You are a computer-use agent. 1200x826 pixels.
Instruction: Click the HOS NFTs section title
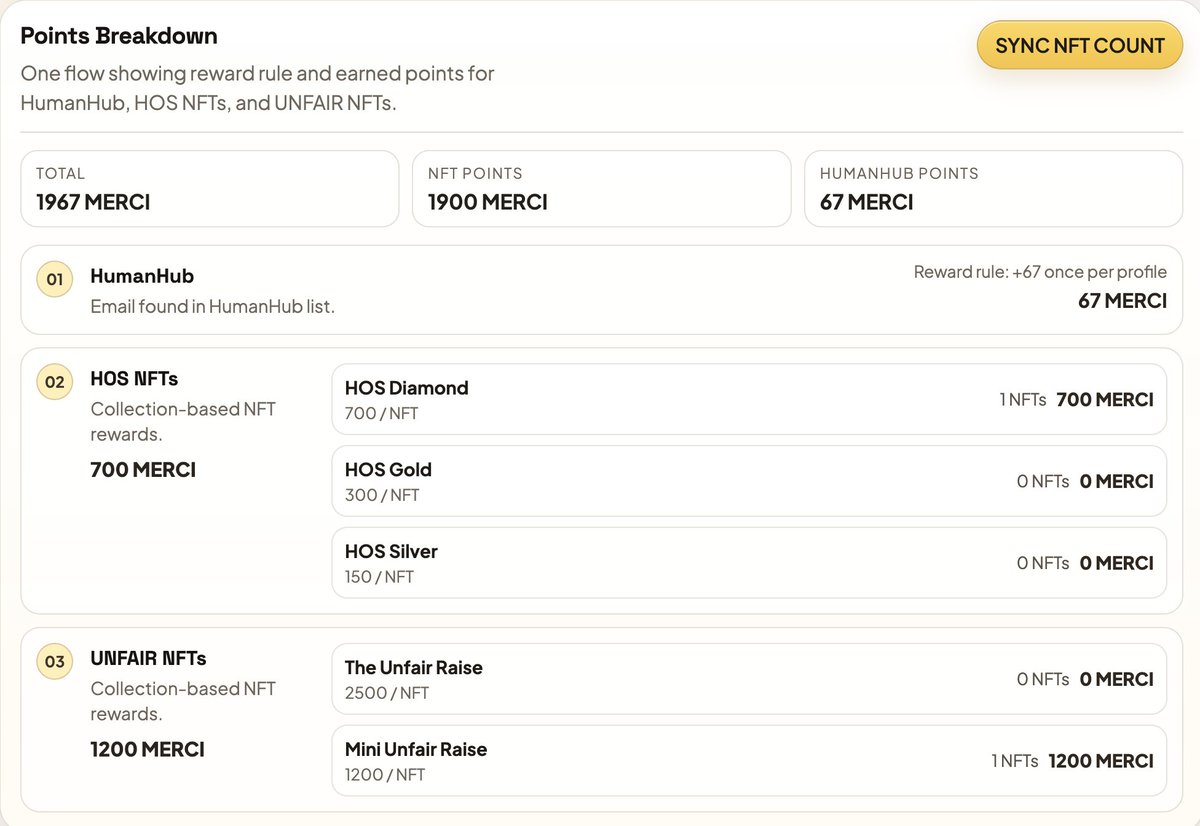click(134, 379)
